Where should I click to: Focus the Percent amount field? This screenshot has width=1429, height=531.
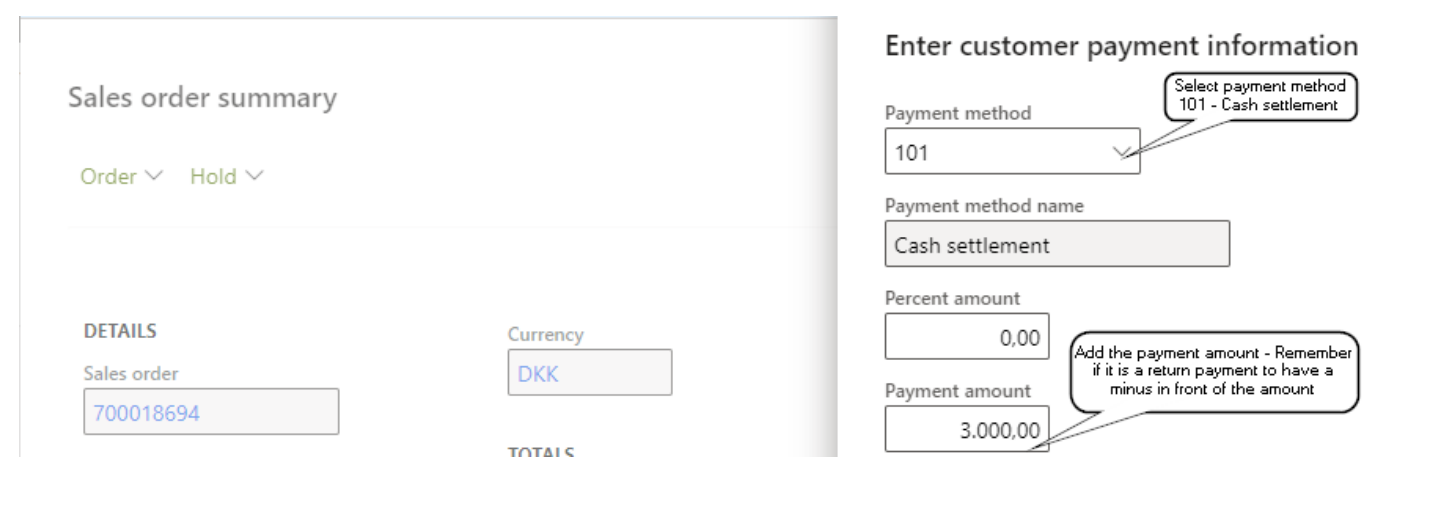966,338
